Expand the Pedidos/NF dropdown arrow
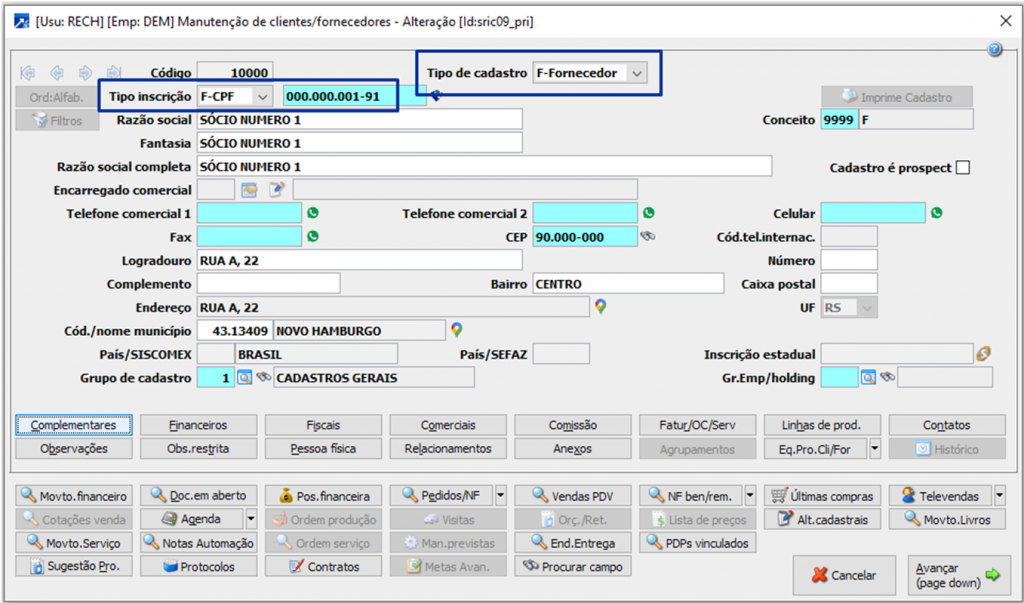1024x603 pixels. [x=500, y=496]
